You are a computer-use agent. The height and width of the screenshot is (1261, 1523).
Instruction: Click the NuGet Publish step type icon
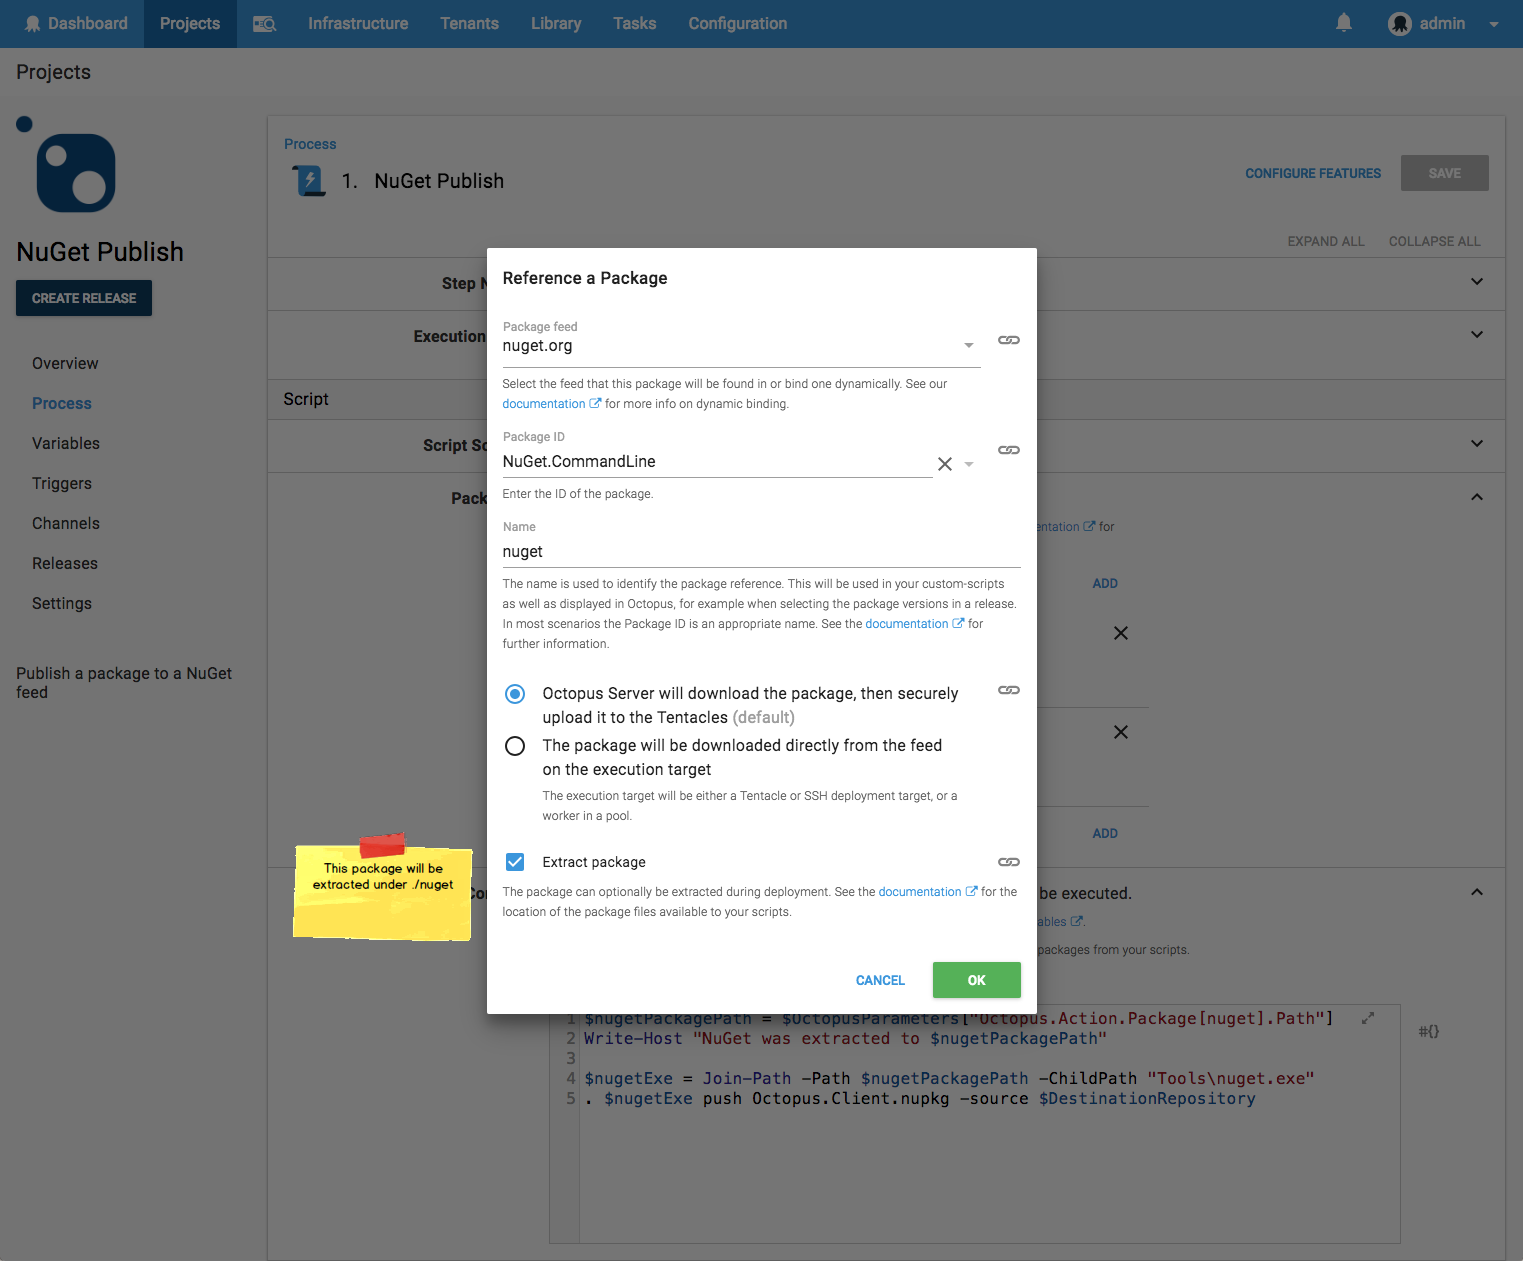click(308, 180)
